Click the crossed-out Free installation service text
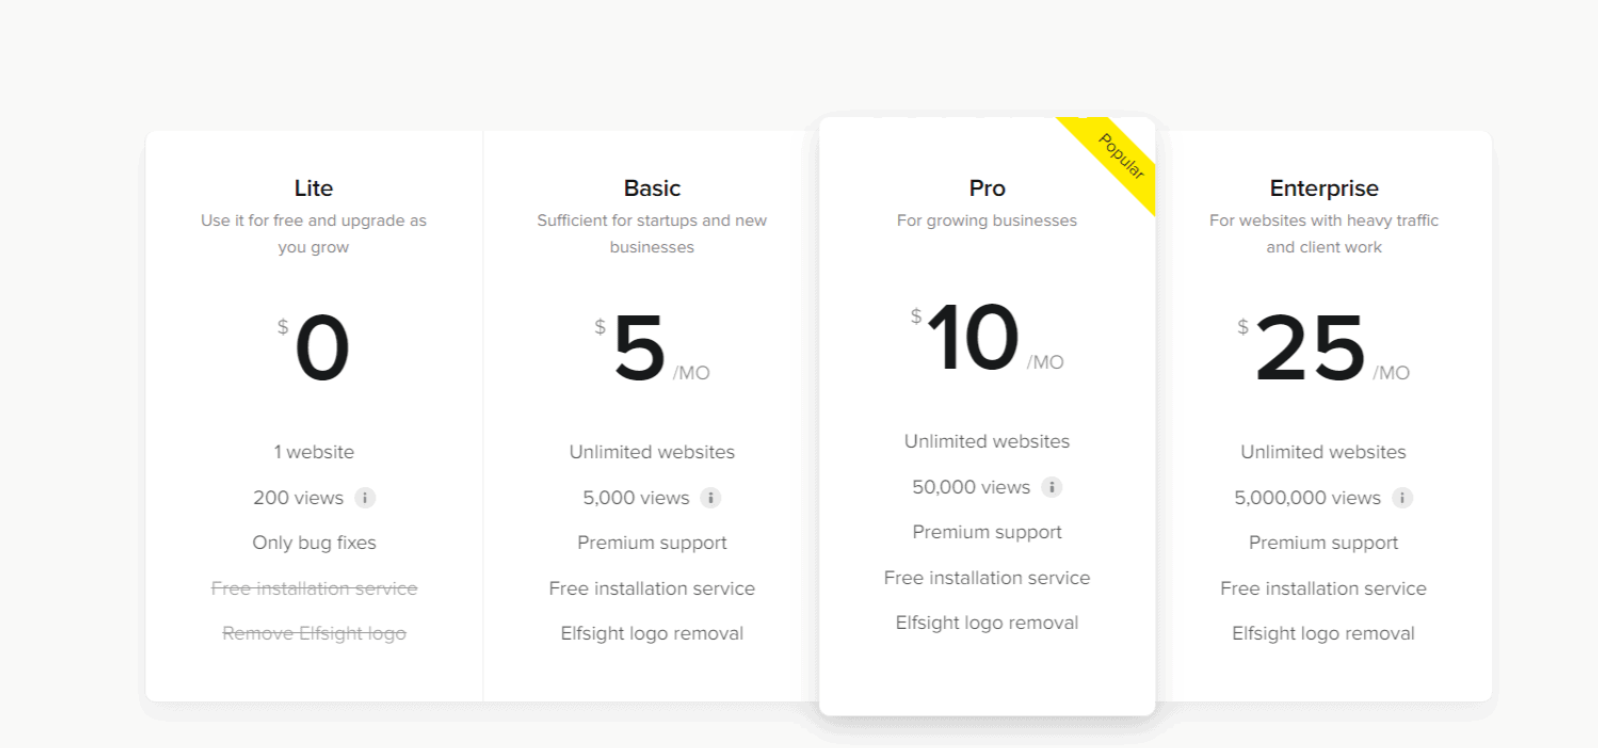 click(x=314, y=588)
